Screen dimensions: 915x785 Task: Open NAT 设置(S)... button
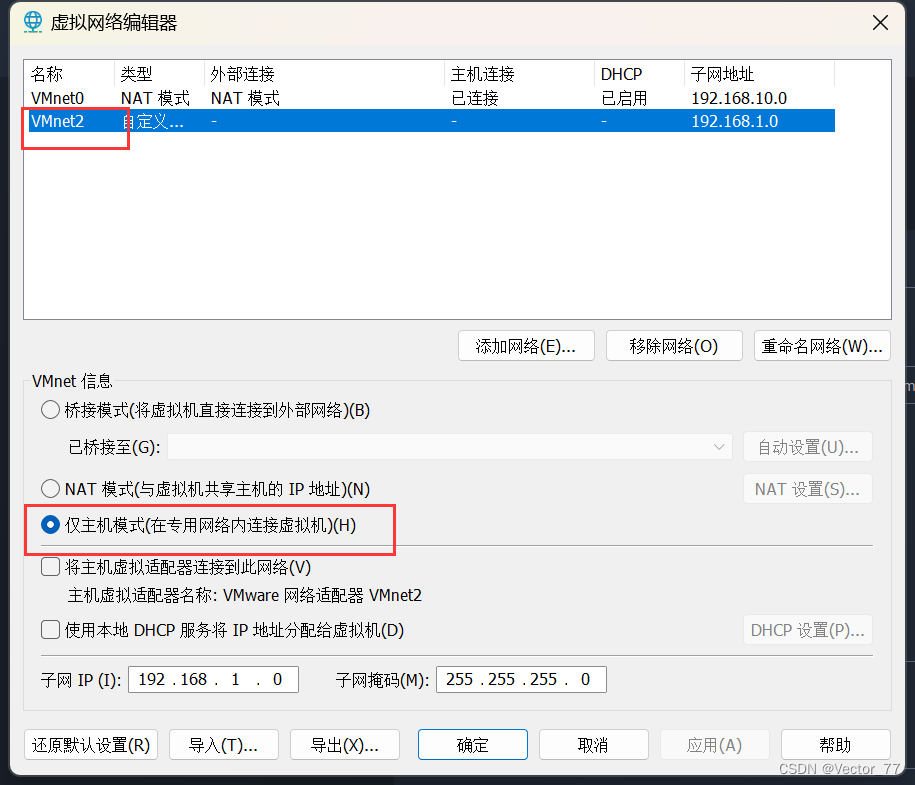point(808,489)
